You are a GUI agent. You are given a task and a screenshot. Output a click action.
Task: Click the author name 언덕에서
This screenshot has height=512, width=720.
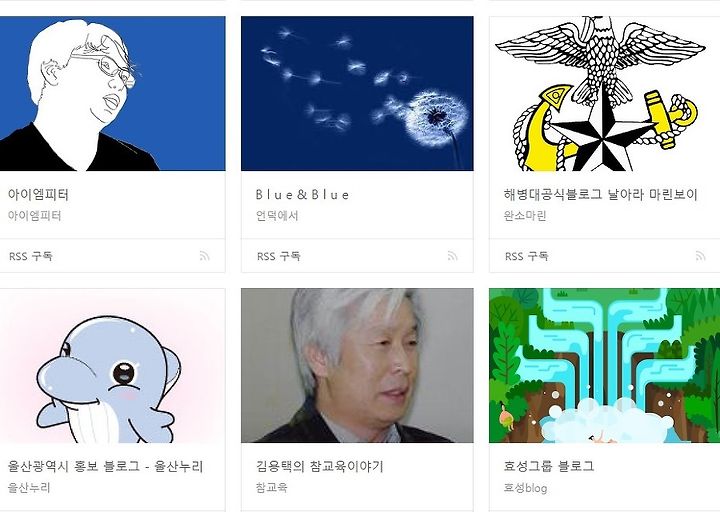[277, 216]
